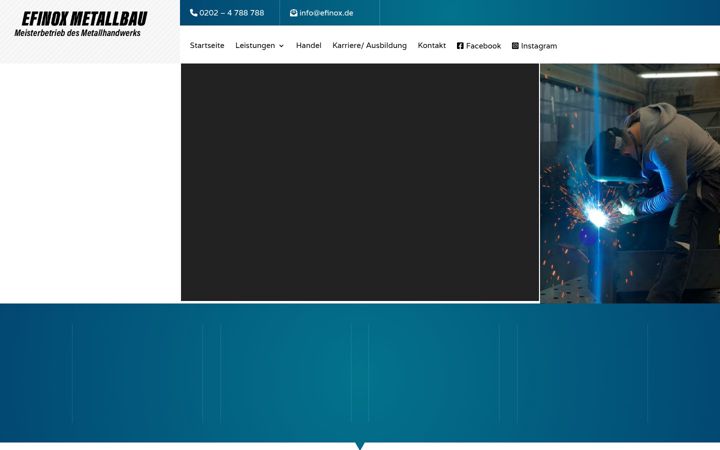Call the number 0202 – 4 788 788

click(x=232, y=13)
